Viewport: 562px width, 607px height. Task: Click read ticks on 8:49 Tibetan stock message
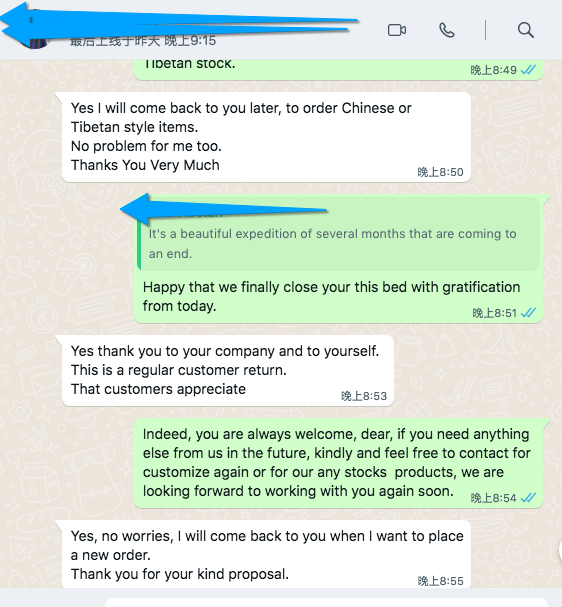pyautogui.click(x=528, y=70)
